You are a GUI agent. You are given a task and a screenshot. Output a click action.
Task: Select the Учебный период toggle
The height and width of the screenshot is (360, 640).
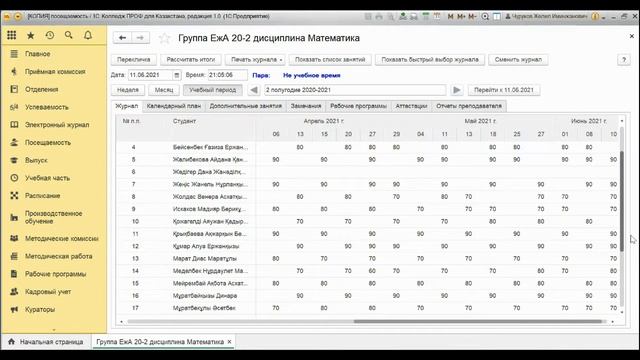(212, 90)
